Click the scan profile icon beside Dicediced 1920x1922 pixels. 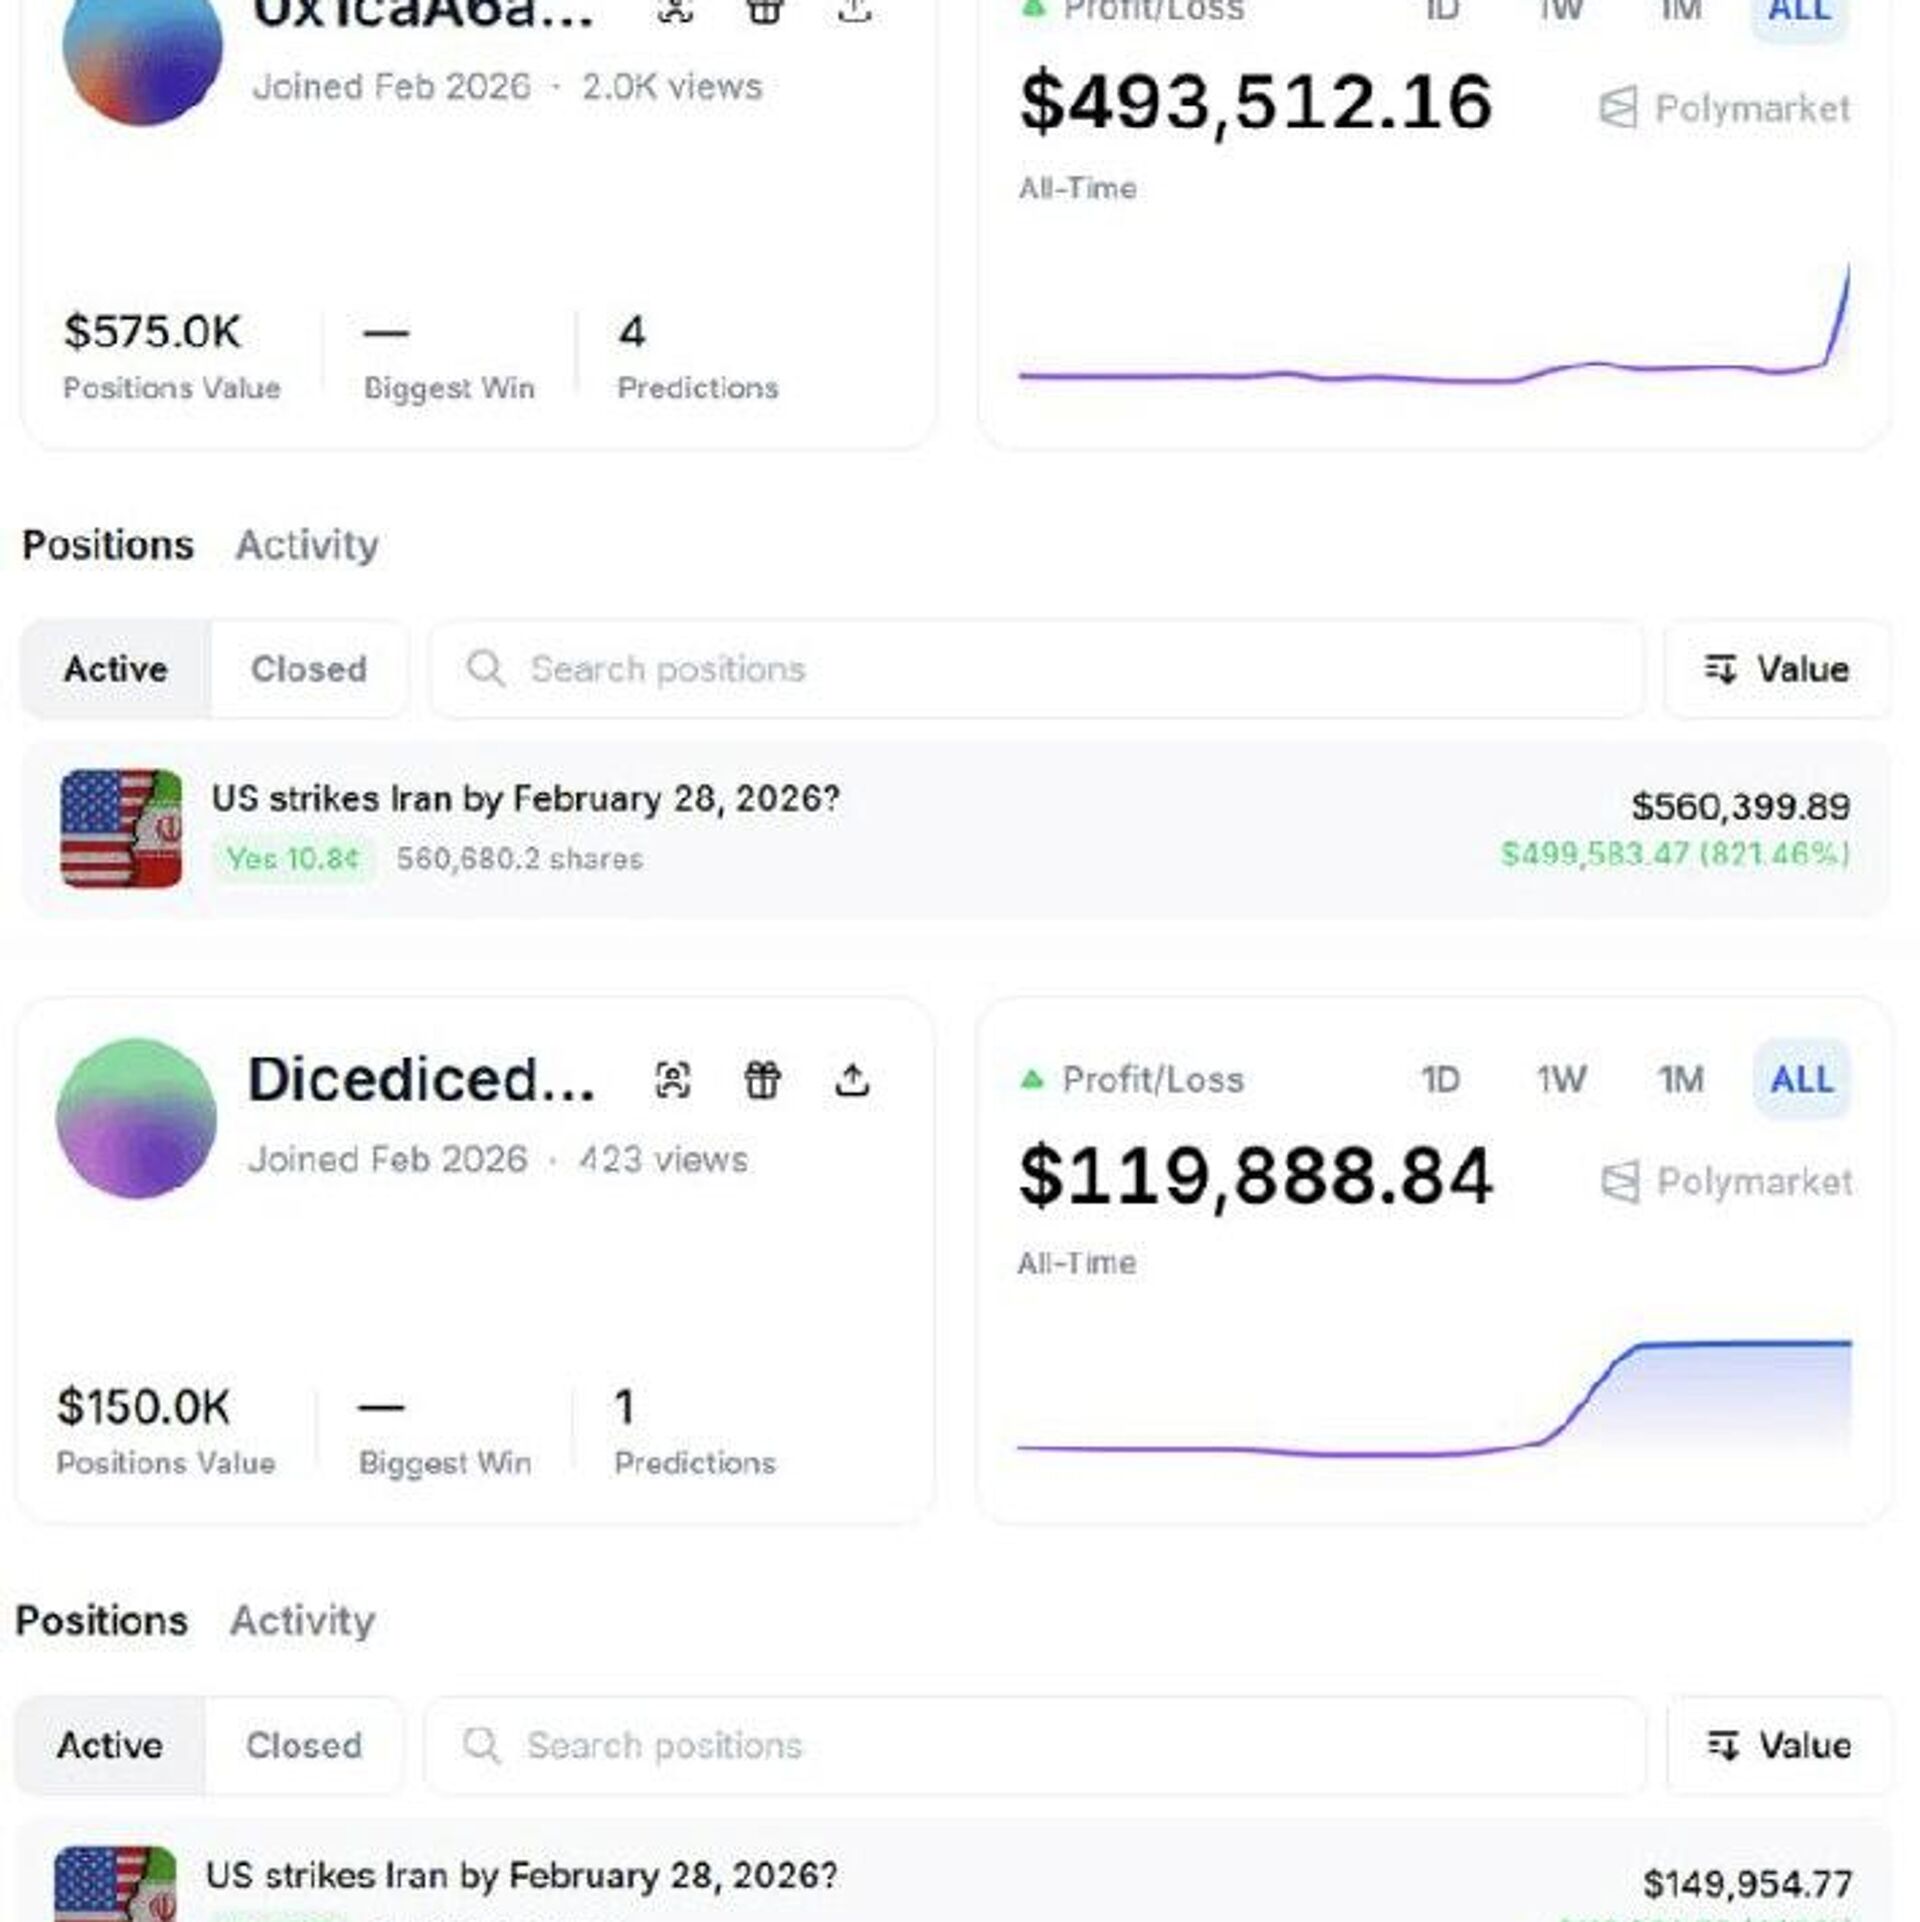click(673, 1080)
